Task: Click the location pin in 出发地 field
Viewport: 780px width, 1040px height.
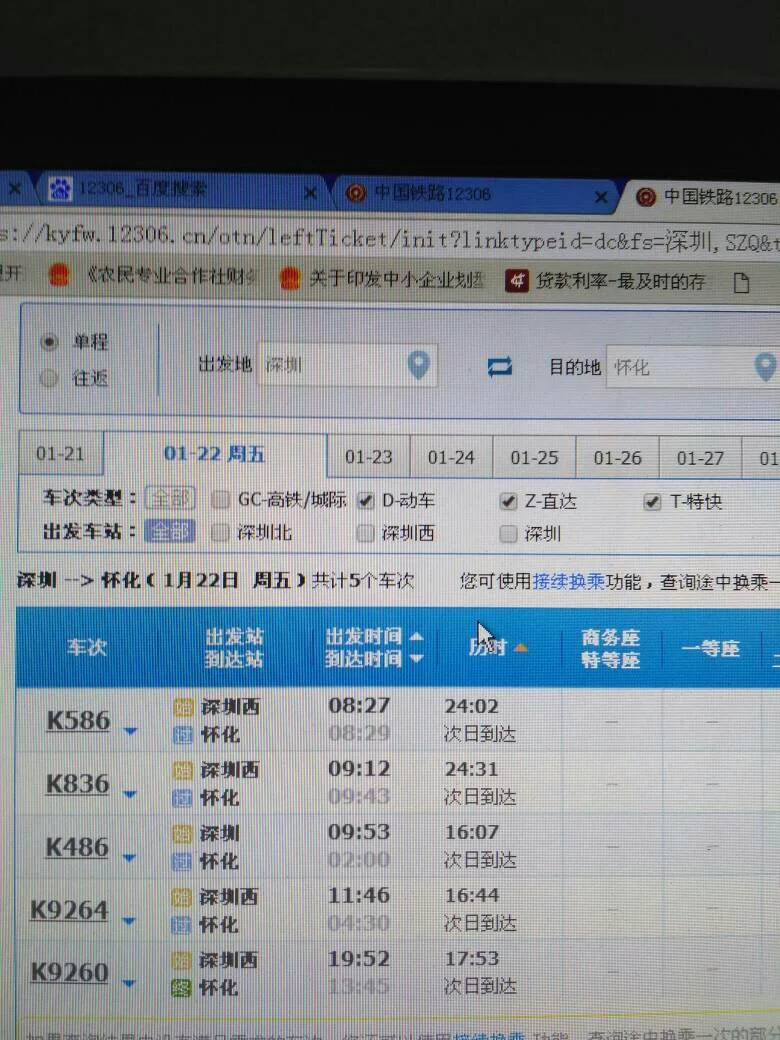Action: click(x=419, y=364)
